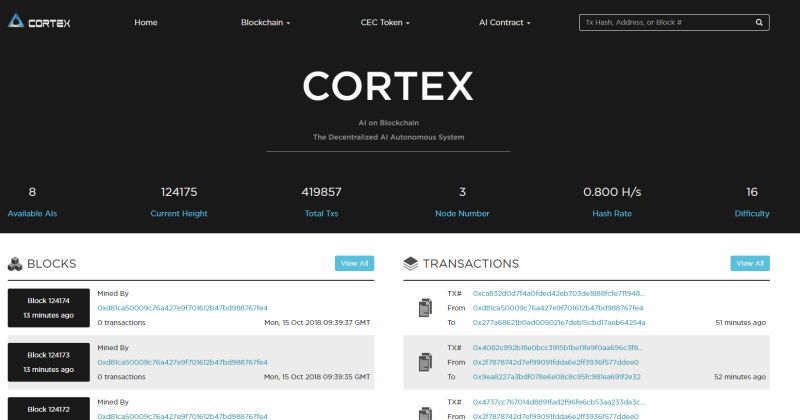Click '0 transactions' under Block 124173
Viewport: 800px width, 420px height.
coord(121,377)
